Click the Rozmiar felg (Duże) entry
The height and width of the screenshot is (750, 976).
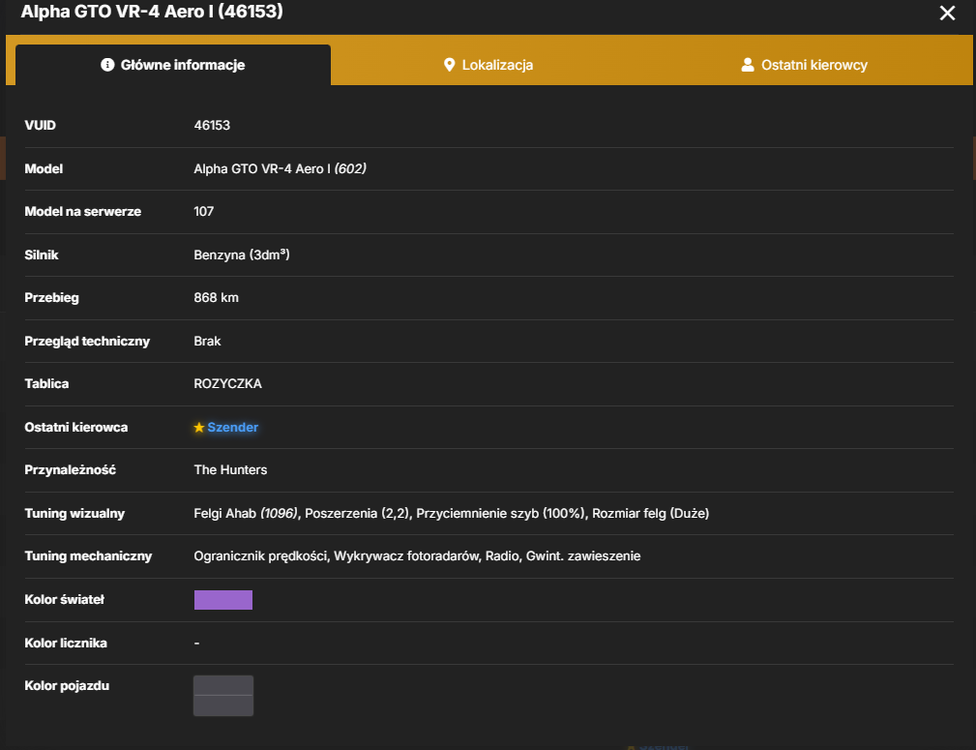click(650, 513)
